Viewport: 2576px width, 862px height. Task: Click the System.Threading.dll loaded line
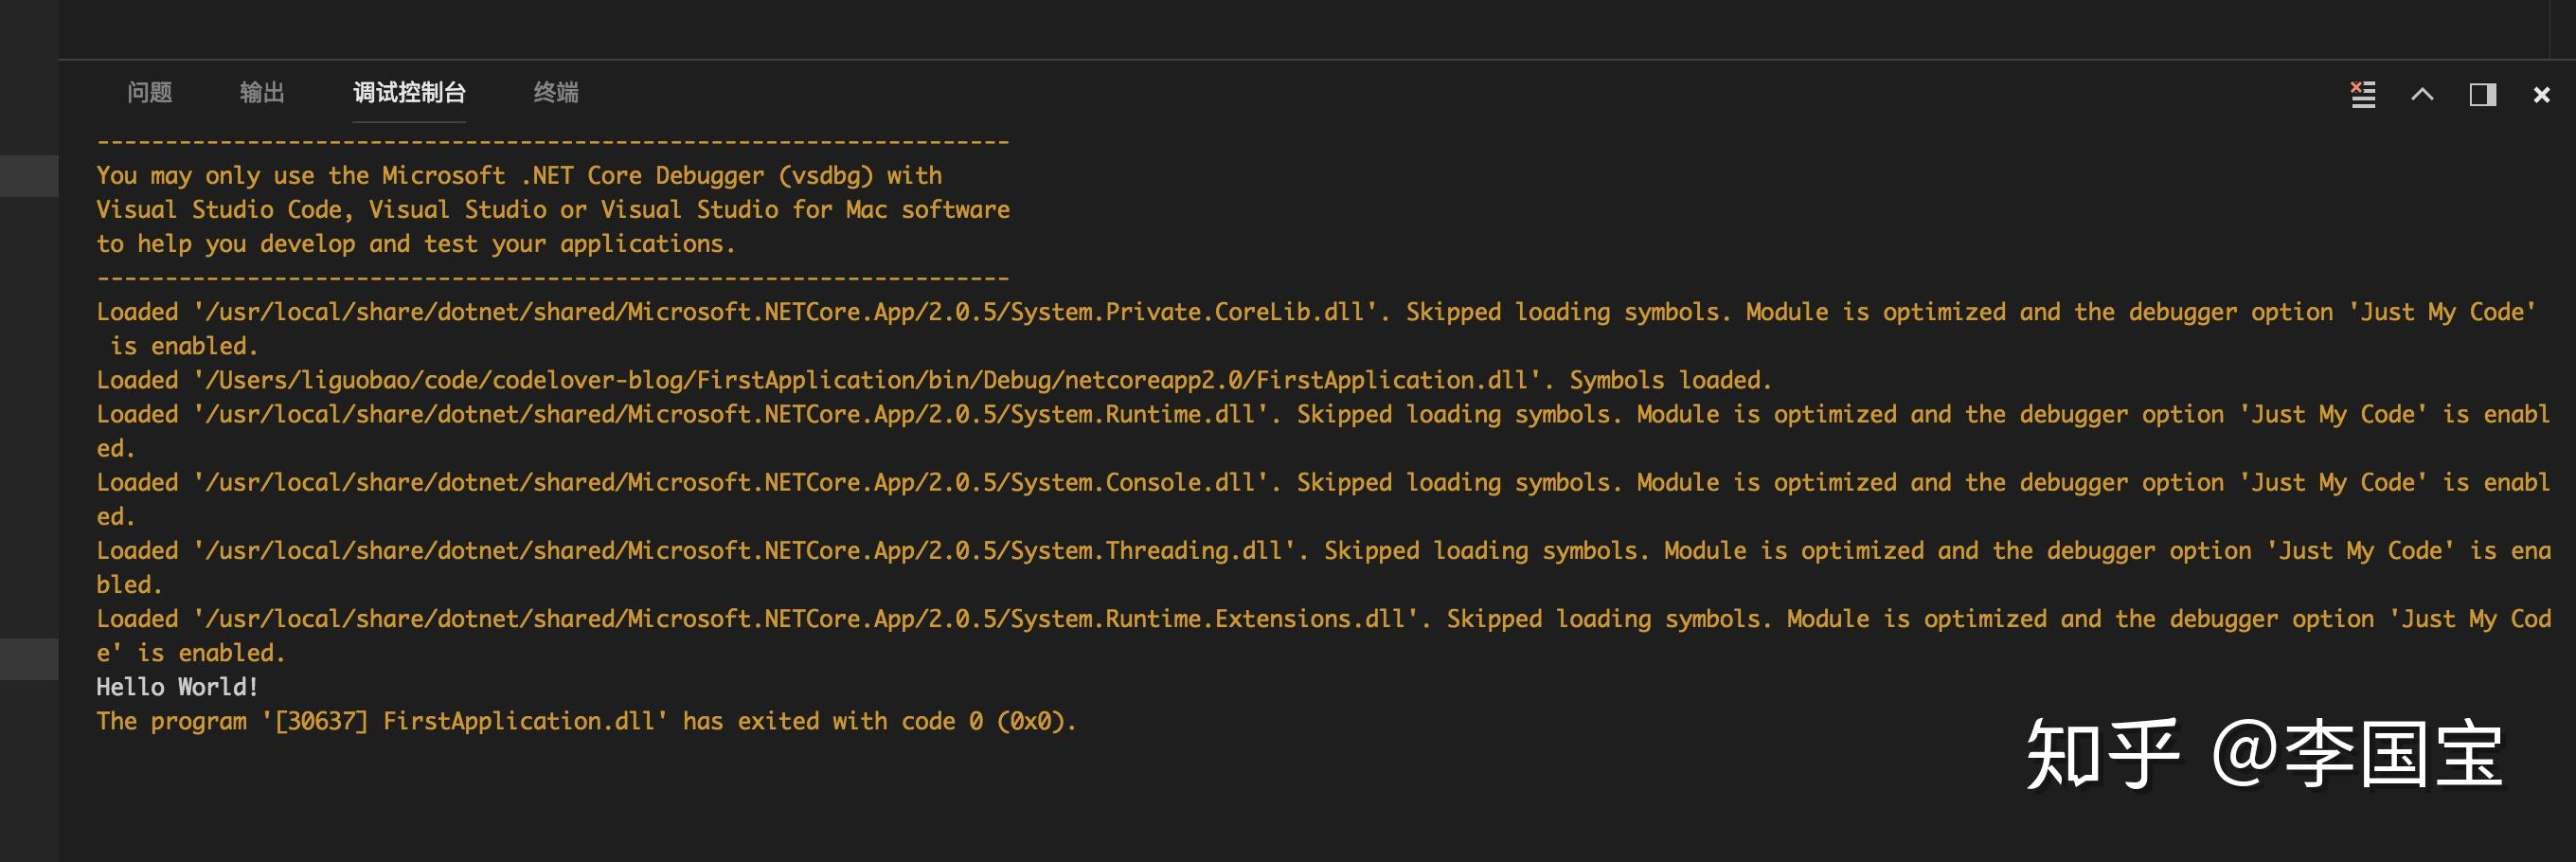tap(1323, 566)
